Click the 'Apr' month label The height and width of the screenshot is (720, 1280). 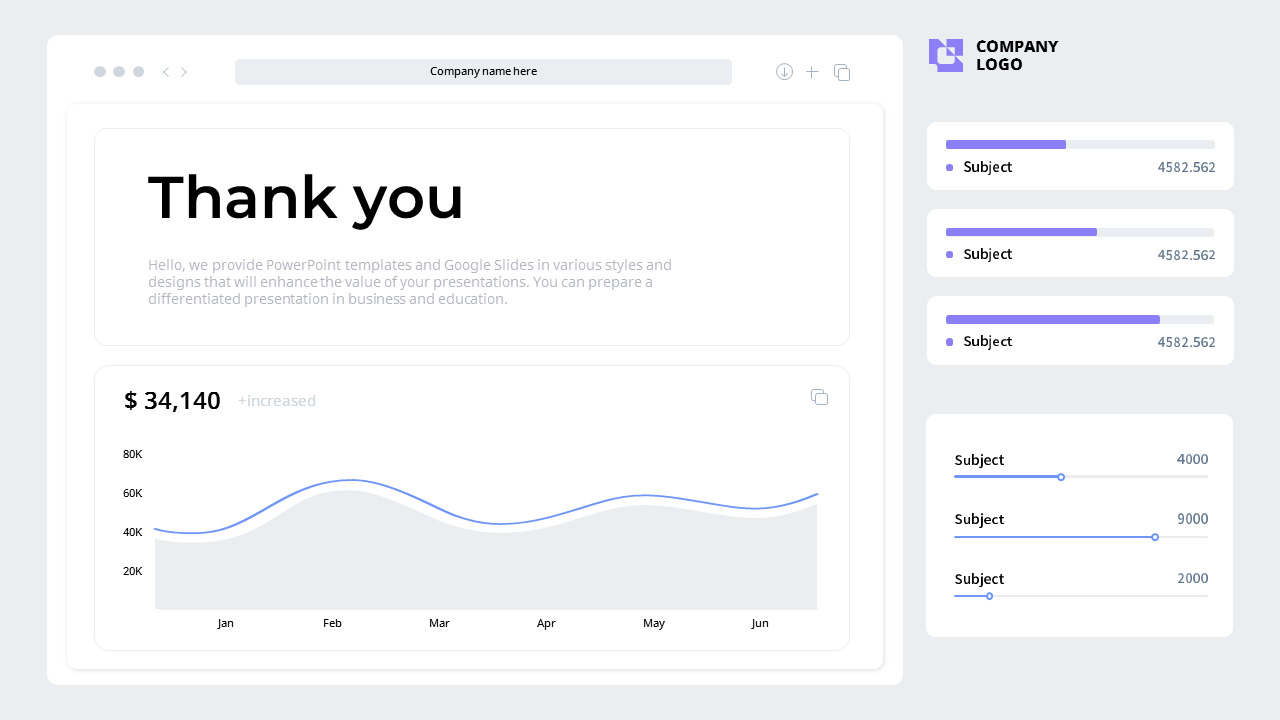[546, 623]
